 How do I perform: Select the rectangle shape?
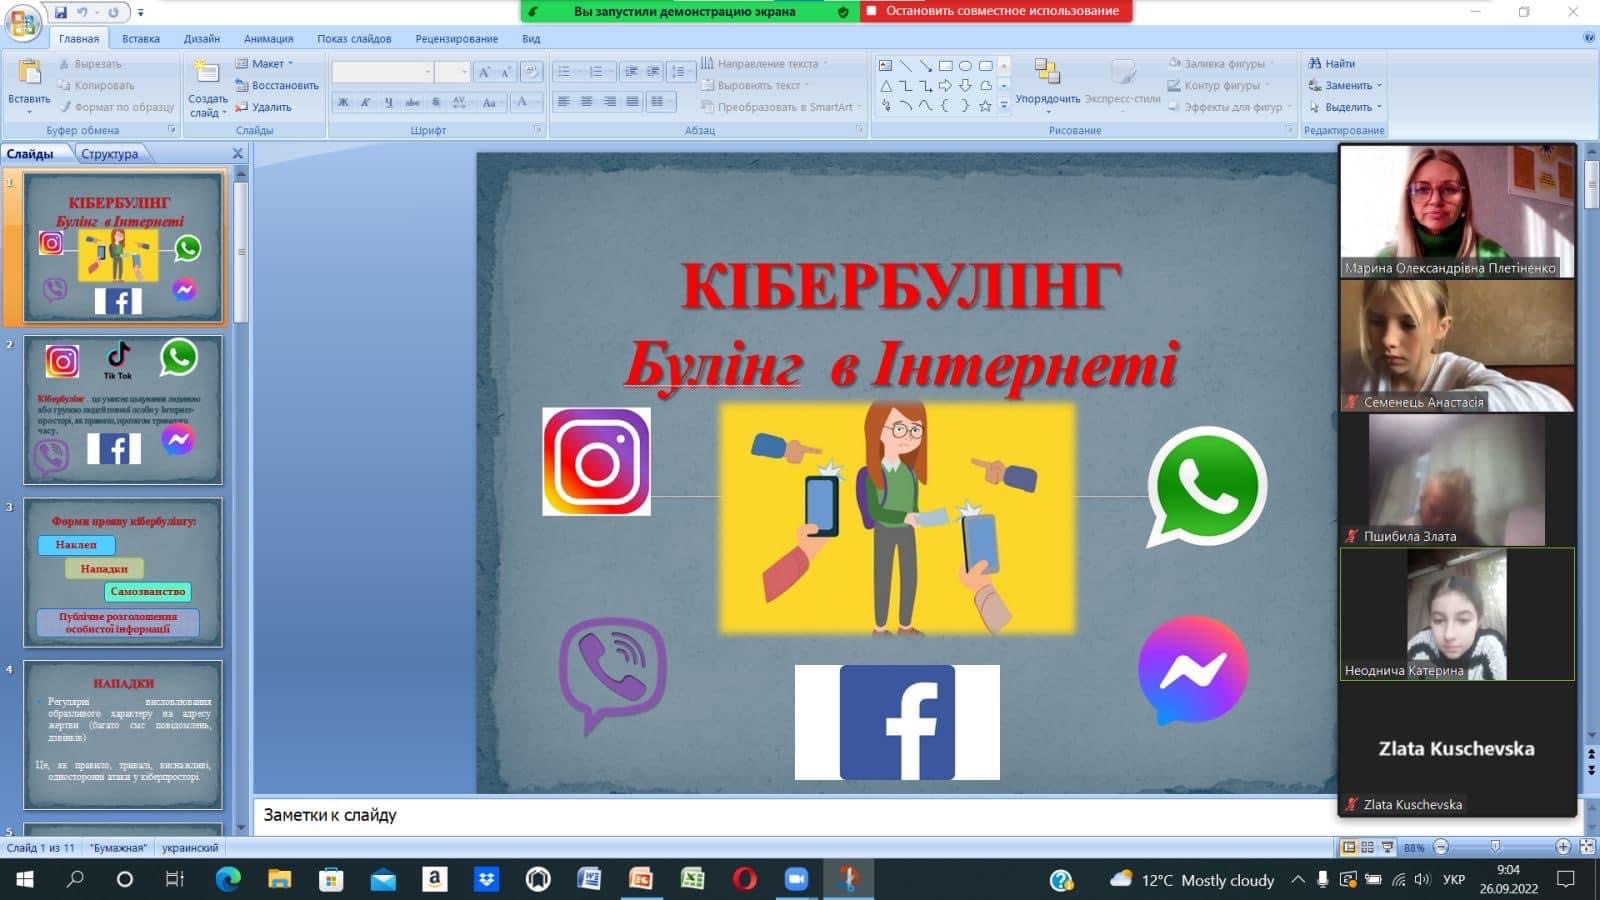click(x=945, y=66)
